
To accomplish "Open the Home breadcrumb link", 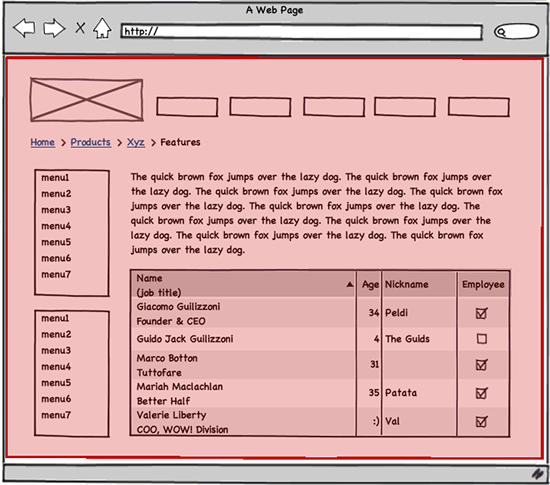I will coord(42,142).
